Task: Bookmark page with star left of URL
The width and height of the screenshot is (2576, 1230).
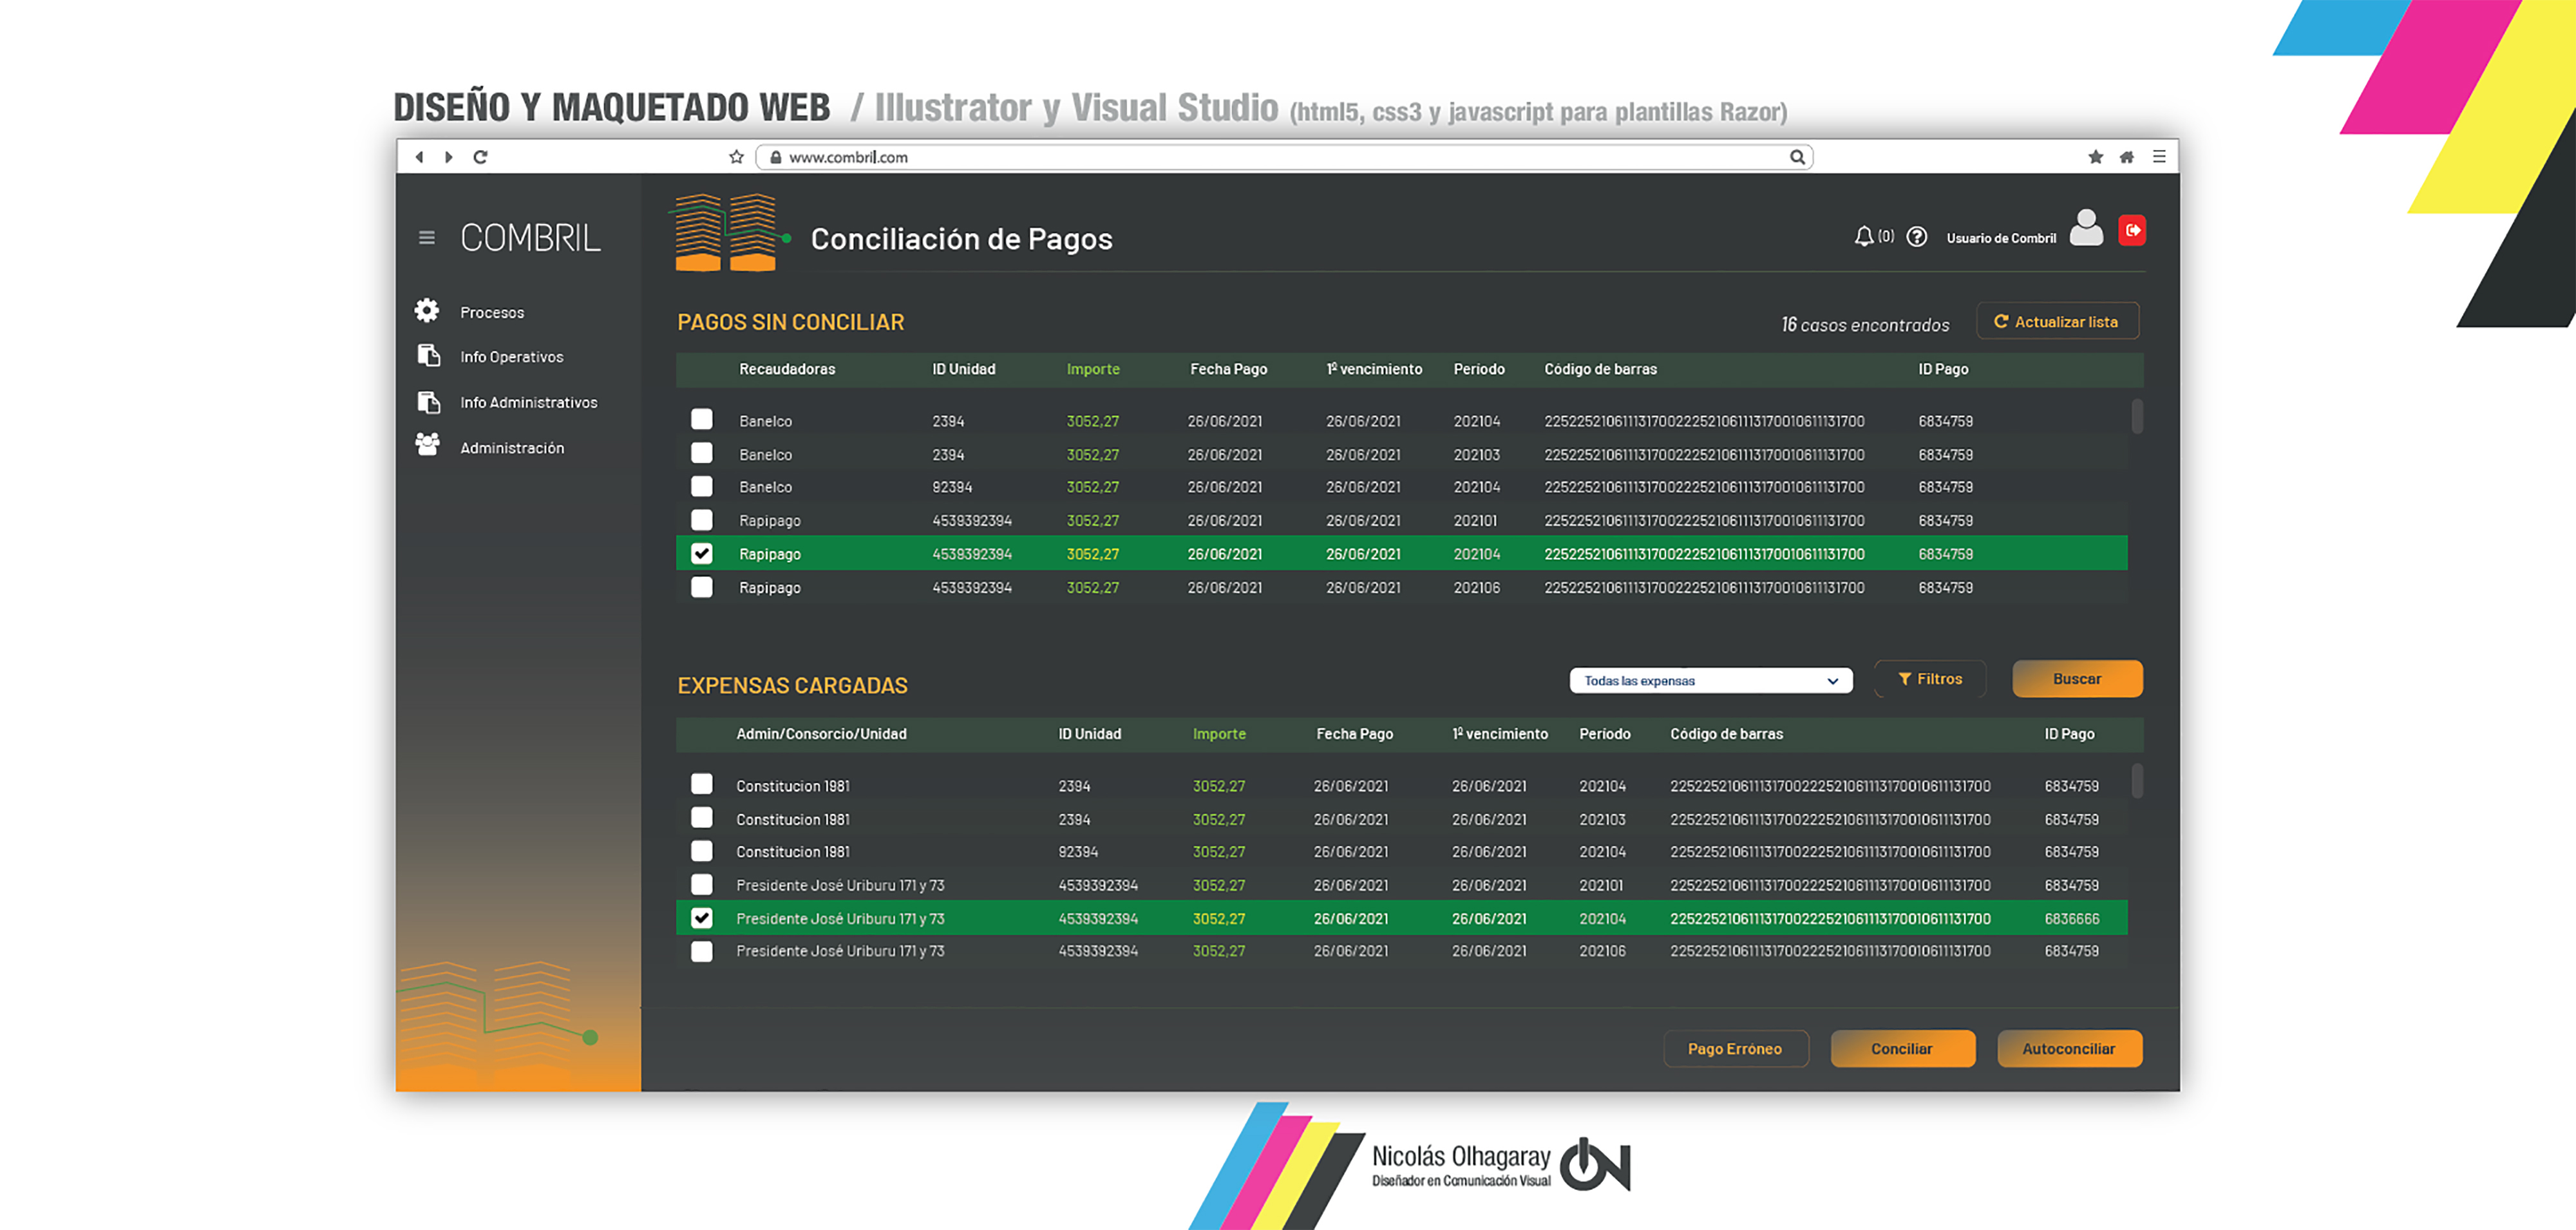Action: [736, 157]
